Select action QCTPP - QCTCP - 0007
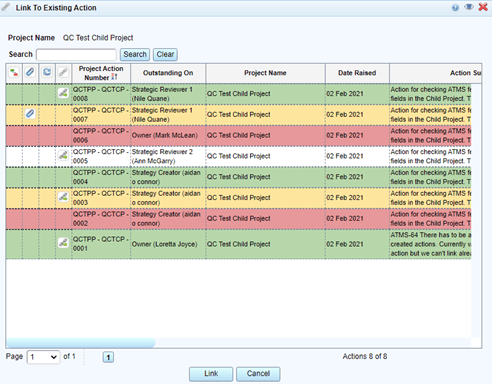Screen dimensions: 492x384 (x=101, y=115)
